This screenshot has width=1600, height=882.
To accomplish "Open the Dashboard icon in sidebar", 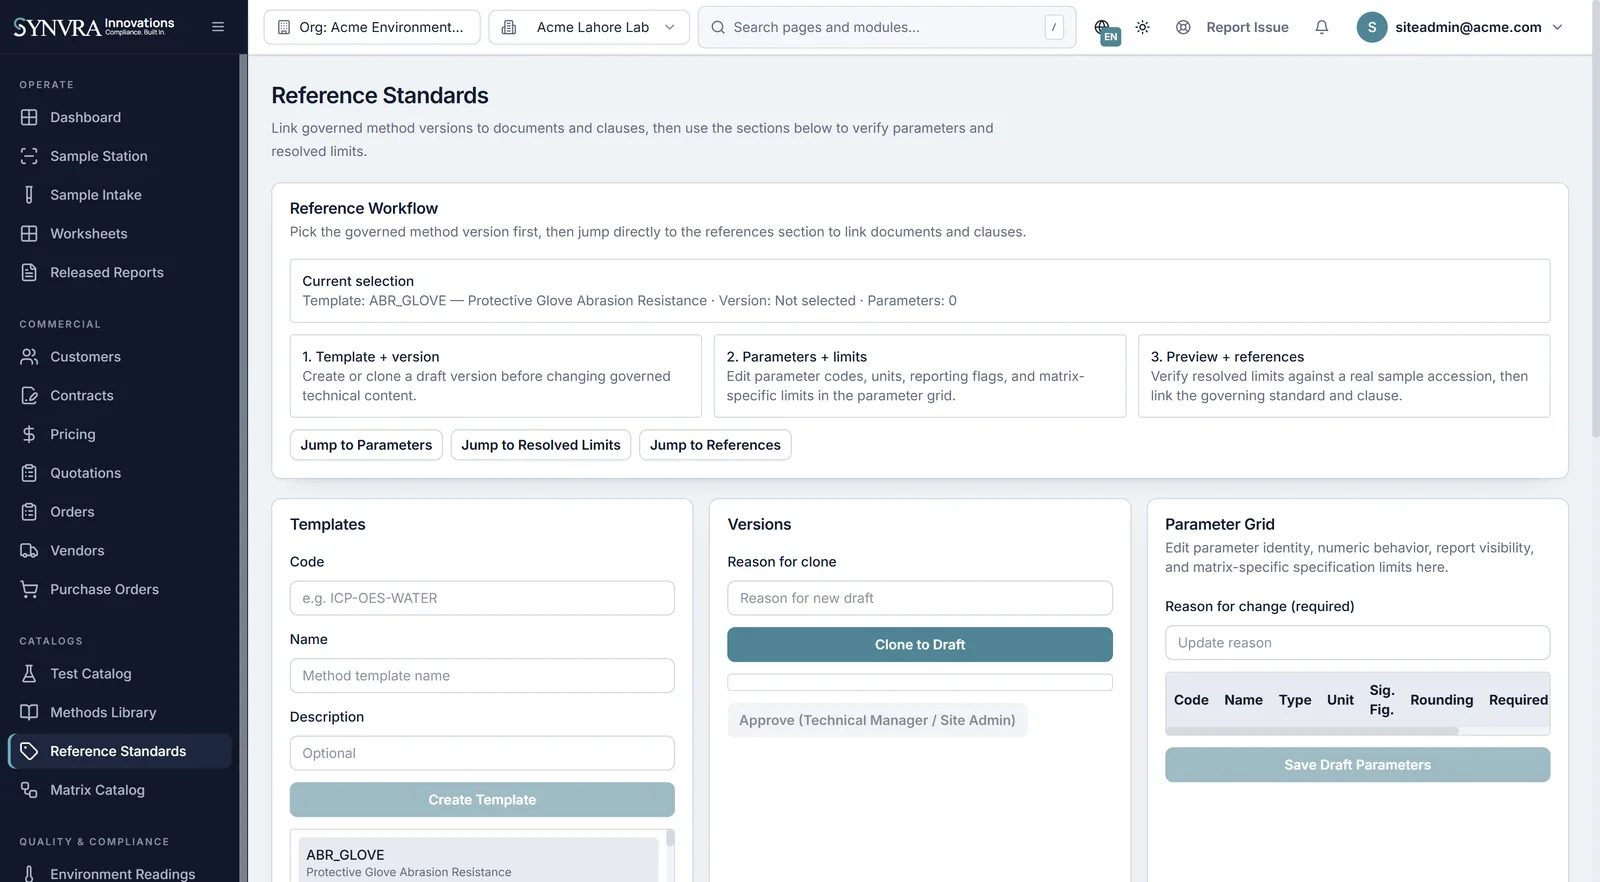I will (x=29, y=117).
